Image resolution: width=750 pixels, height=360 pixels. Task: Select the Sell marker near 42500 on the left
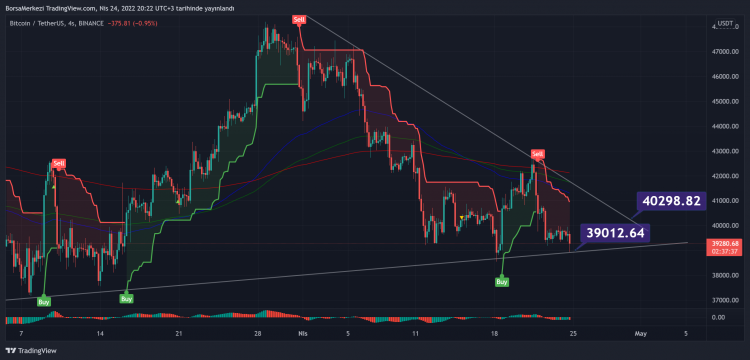click(x=59, y=164)
